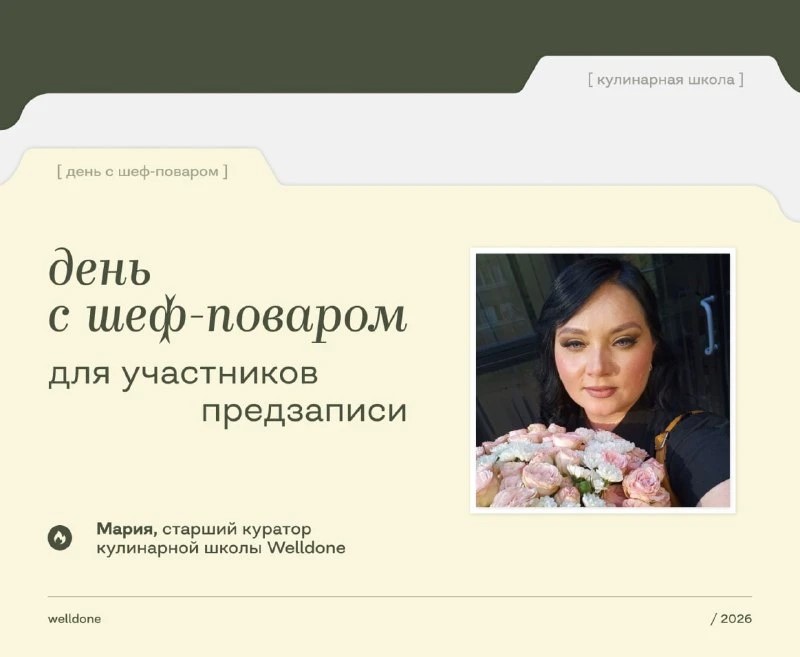Screen dimensions: 800x657
Task: Click the door handle in the photo
Action: tap(708, 325)
